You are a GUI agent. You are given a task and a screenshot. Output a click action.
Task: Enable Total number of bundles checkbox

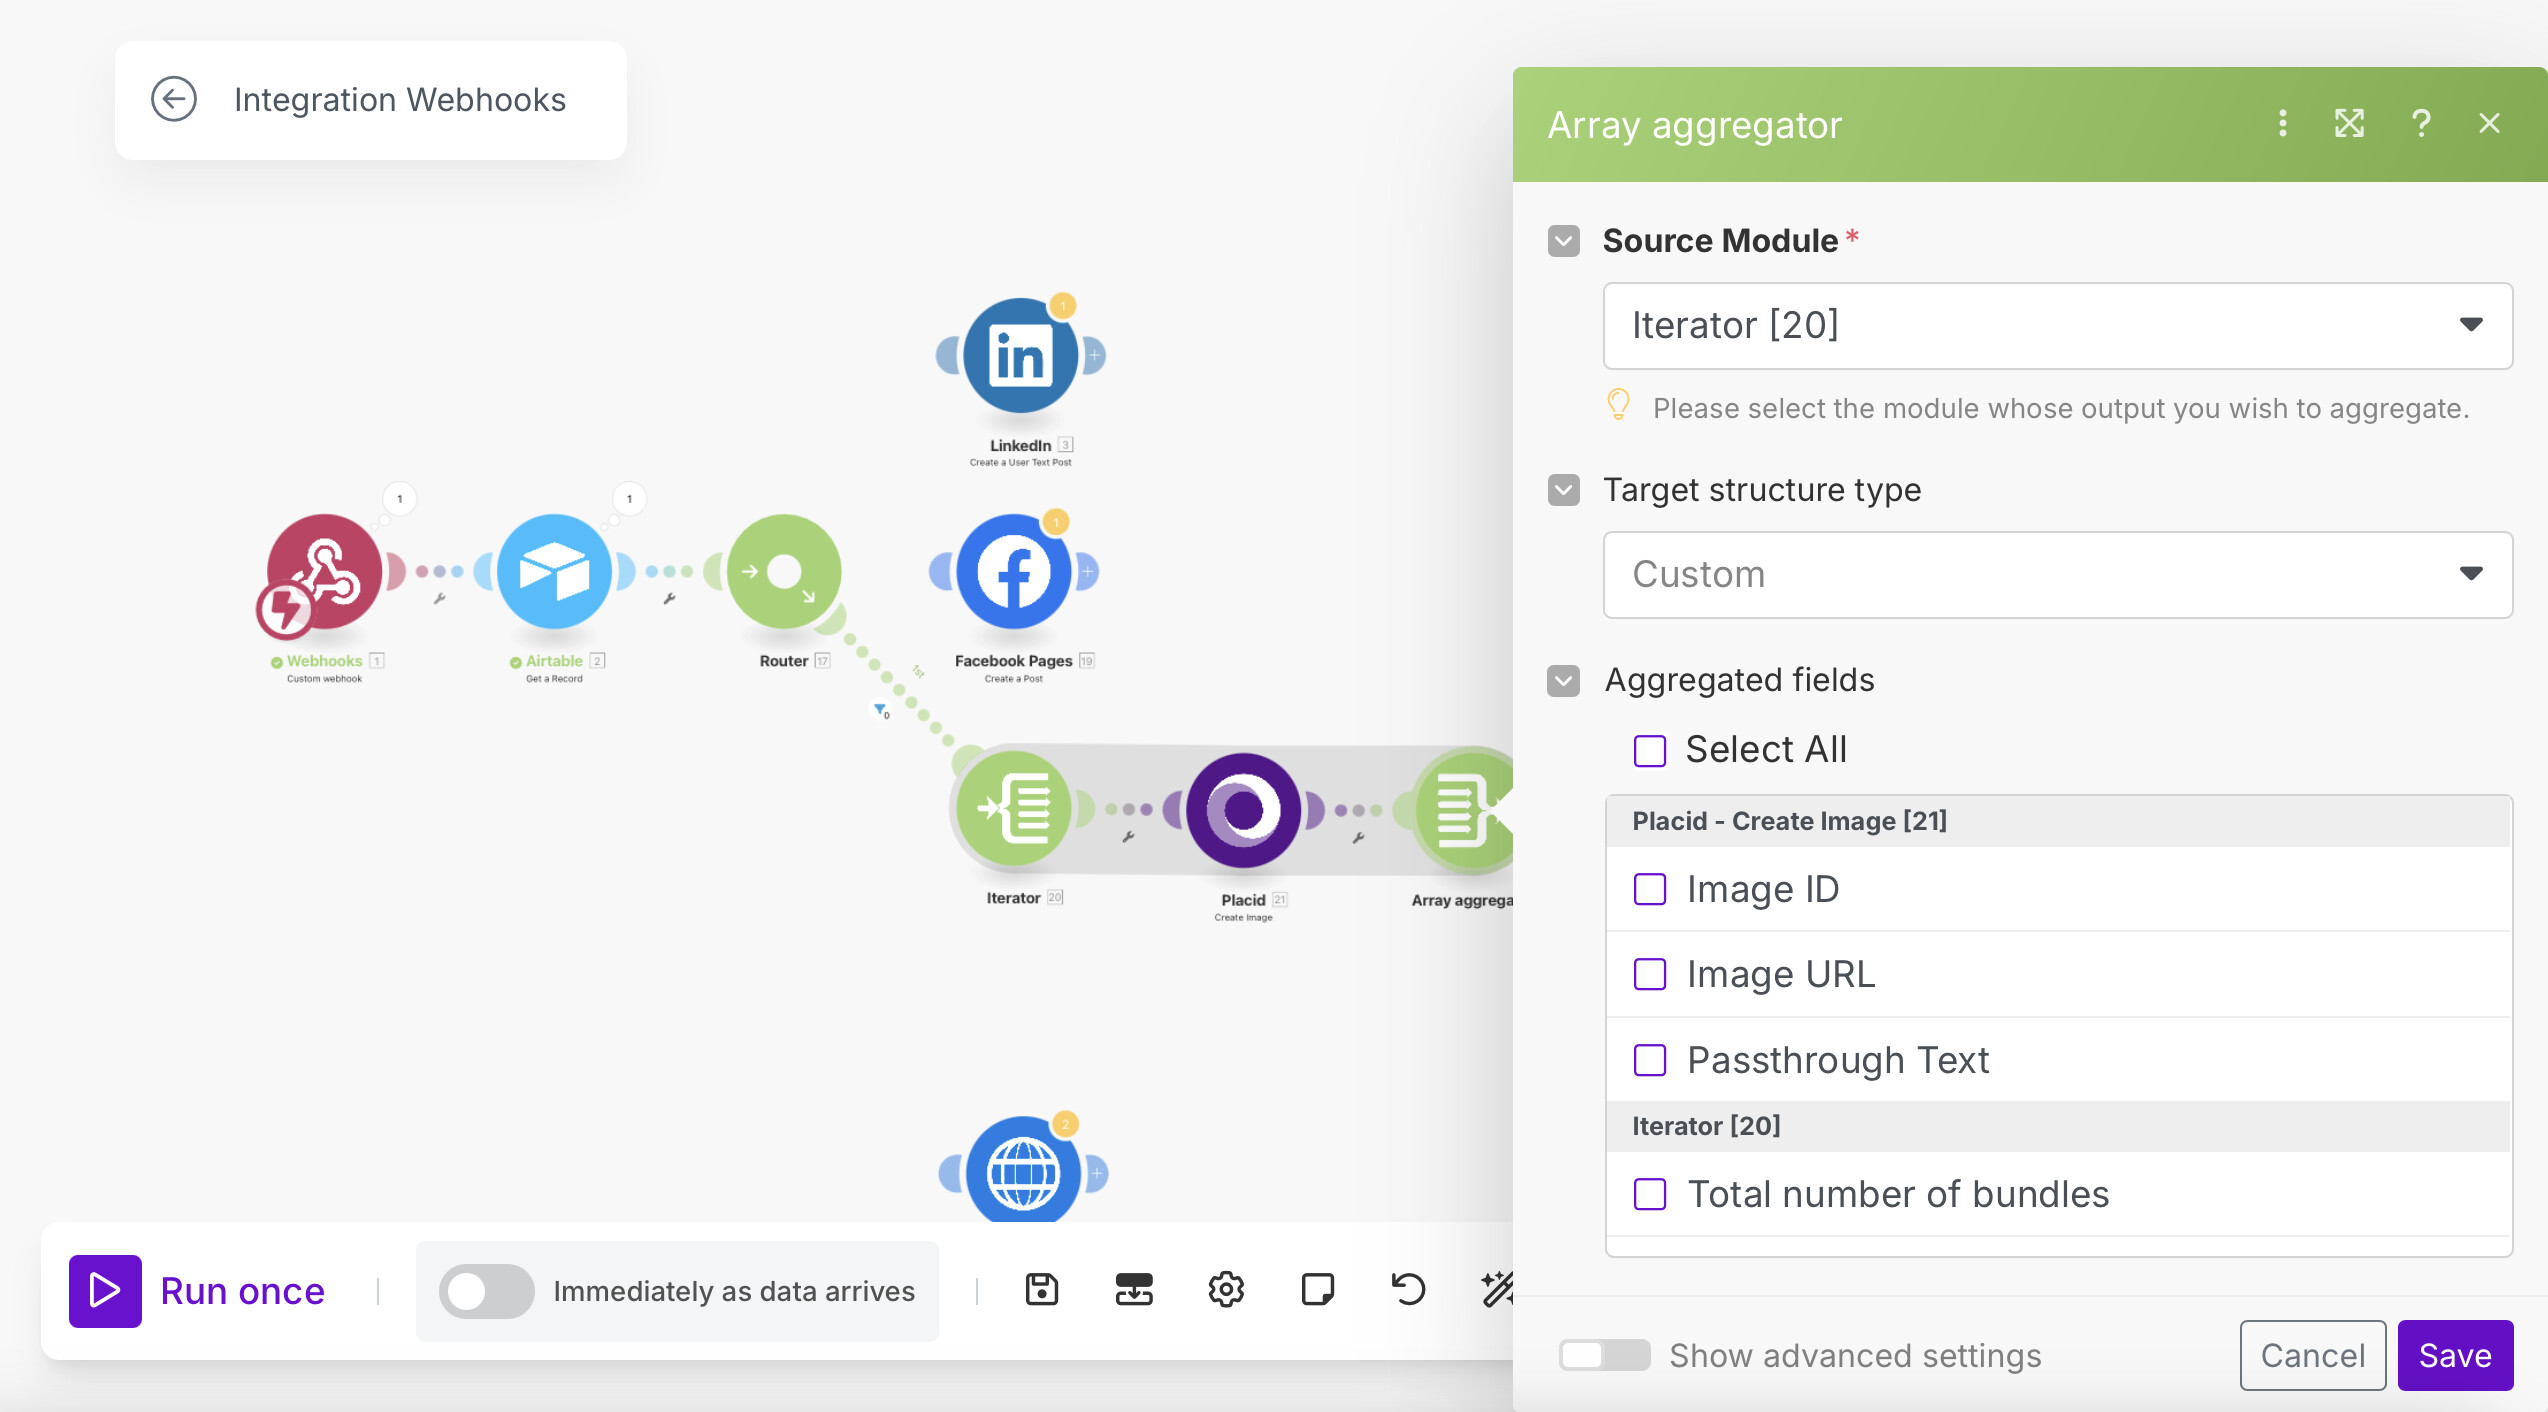pyautogui.click(x=1650, y=1194)
